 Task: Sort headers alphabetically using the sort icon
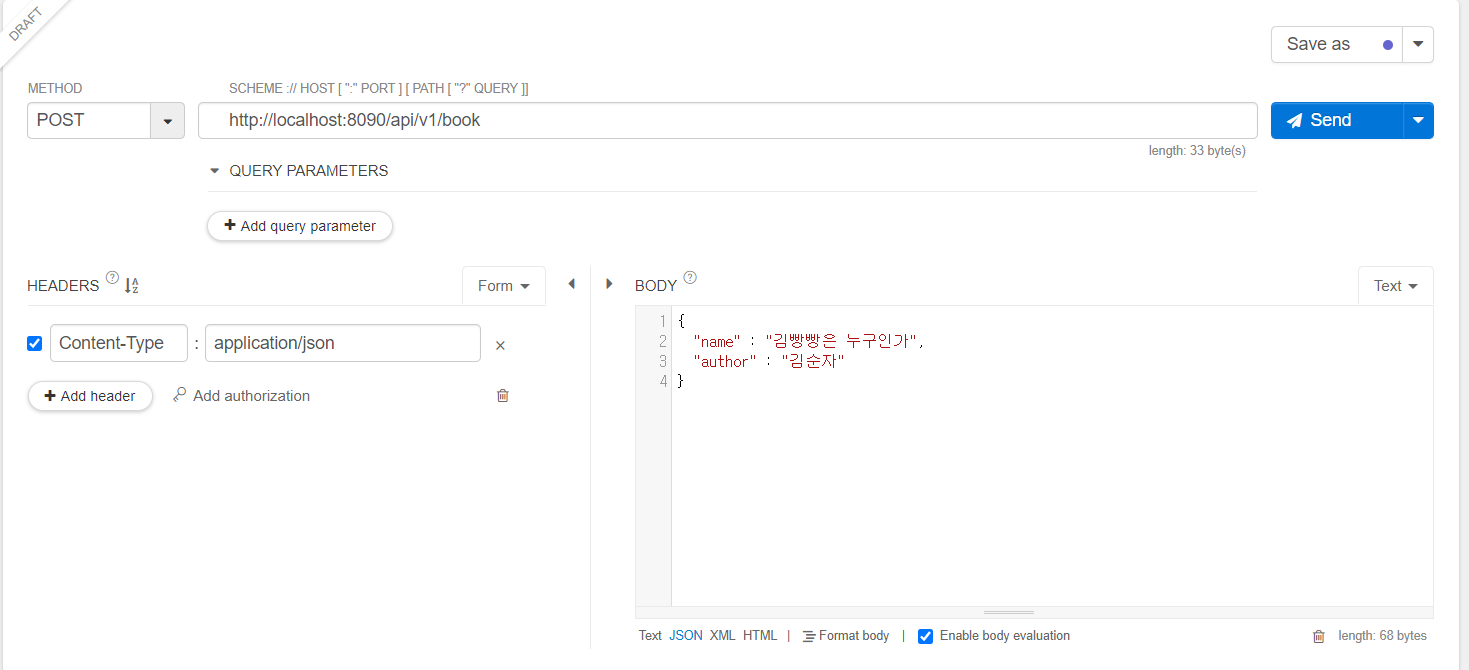[x=131, y=284]
